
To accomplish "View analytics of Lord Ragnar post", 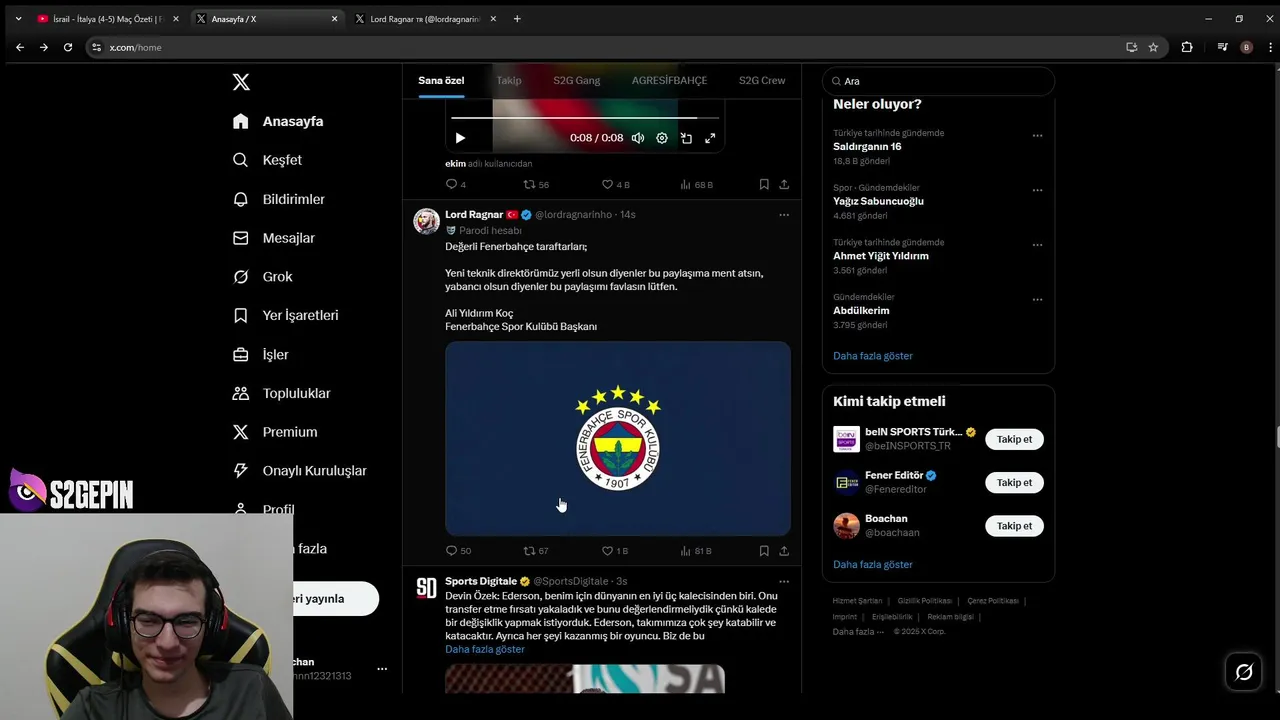I will coord(696,550).
